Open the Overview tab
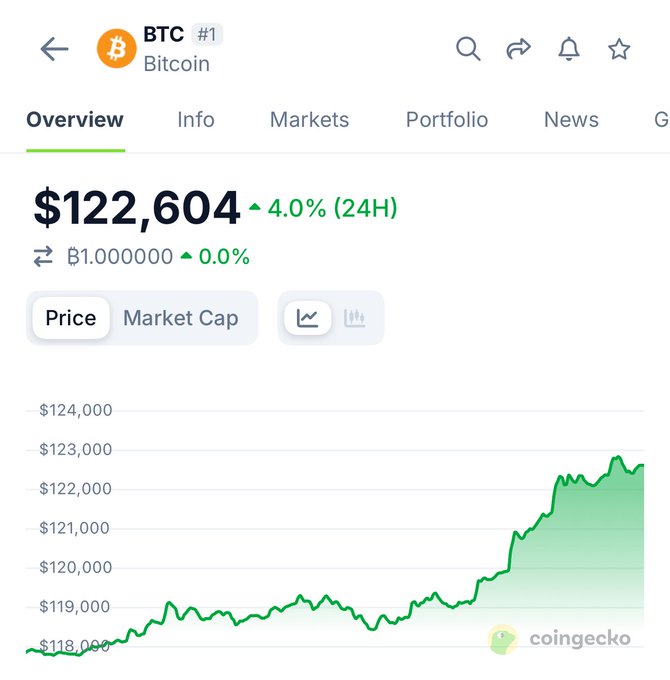The height and width of the screenshot is (680, 670). (75, 120)
